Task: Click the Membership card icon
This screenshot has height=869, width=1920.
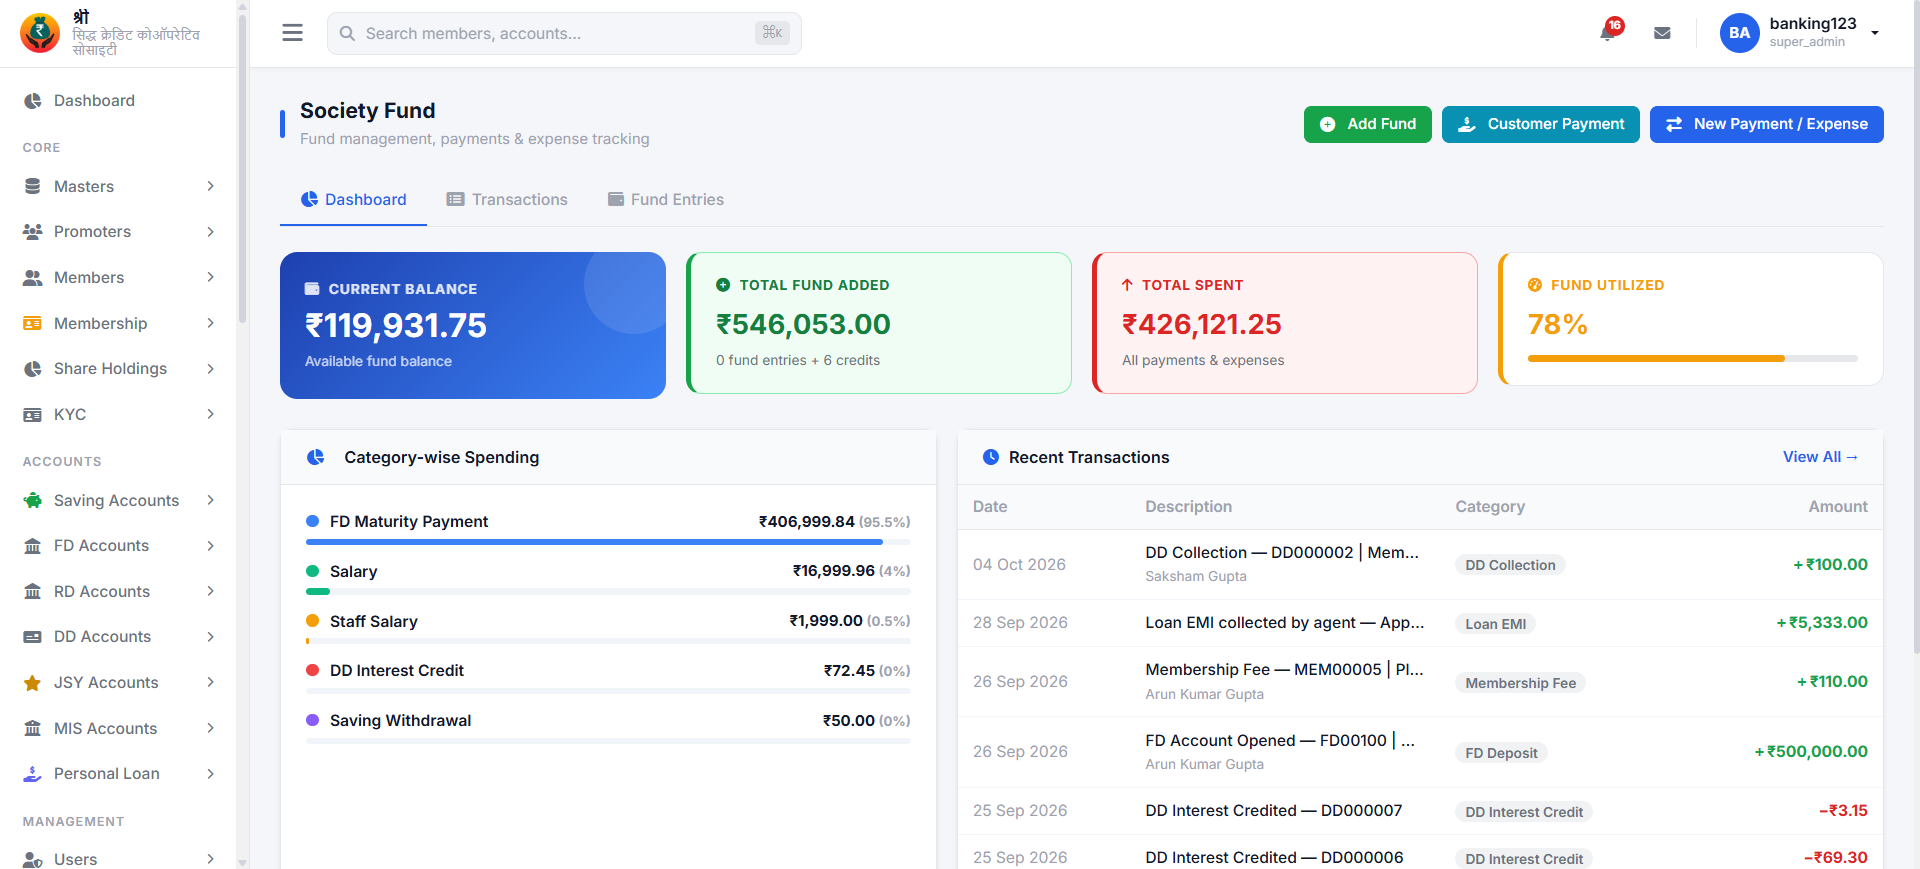Action: [x=33, y=324]
